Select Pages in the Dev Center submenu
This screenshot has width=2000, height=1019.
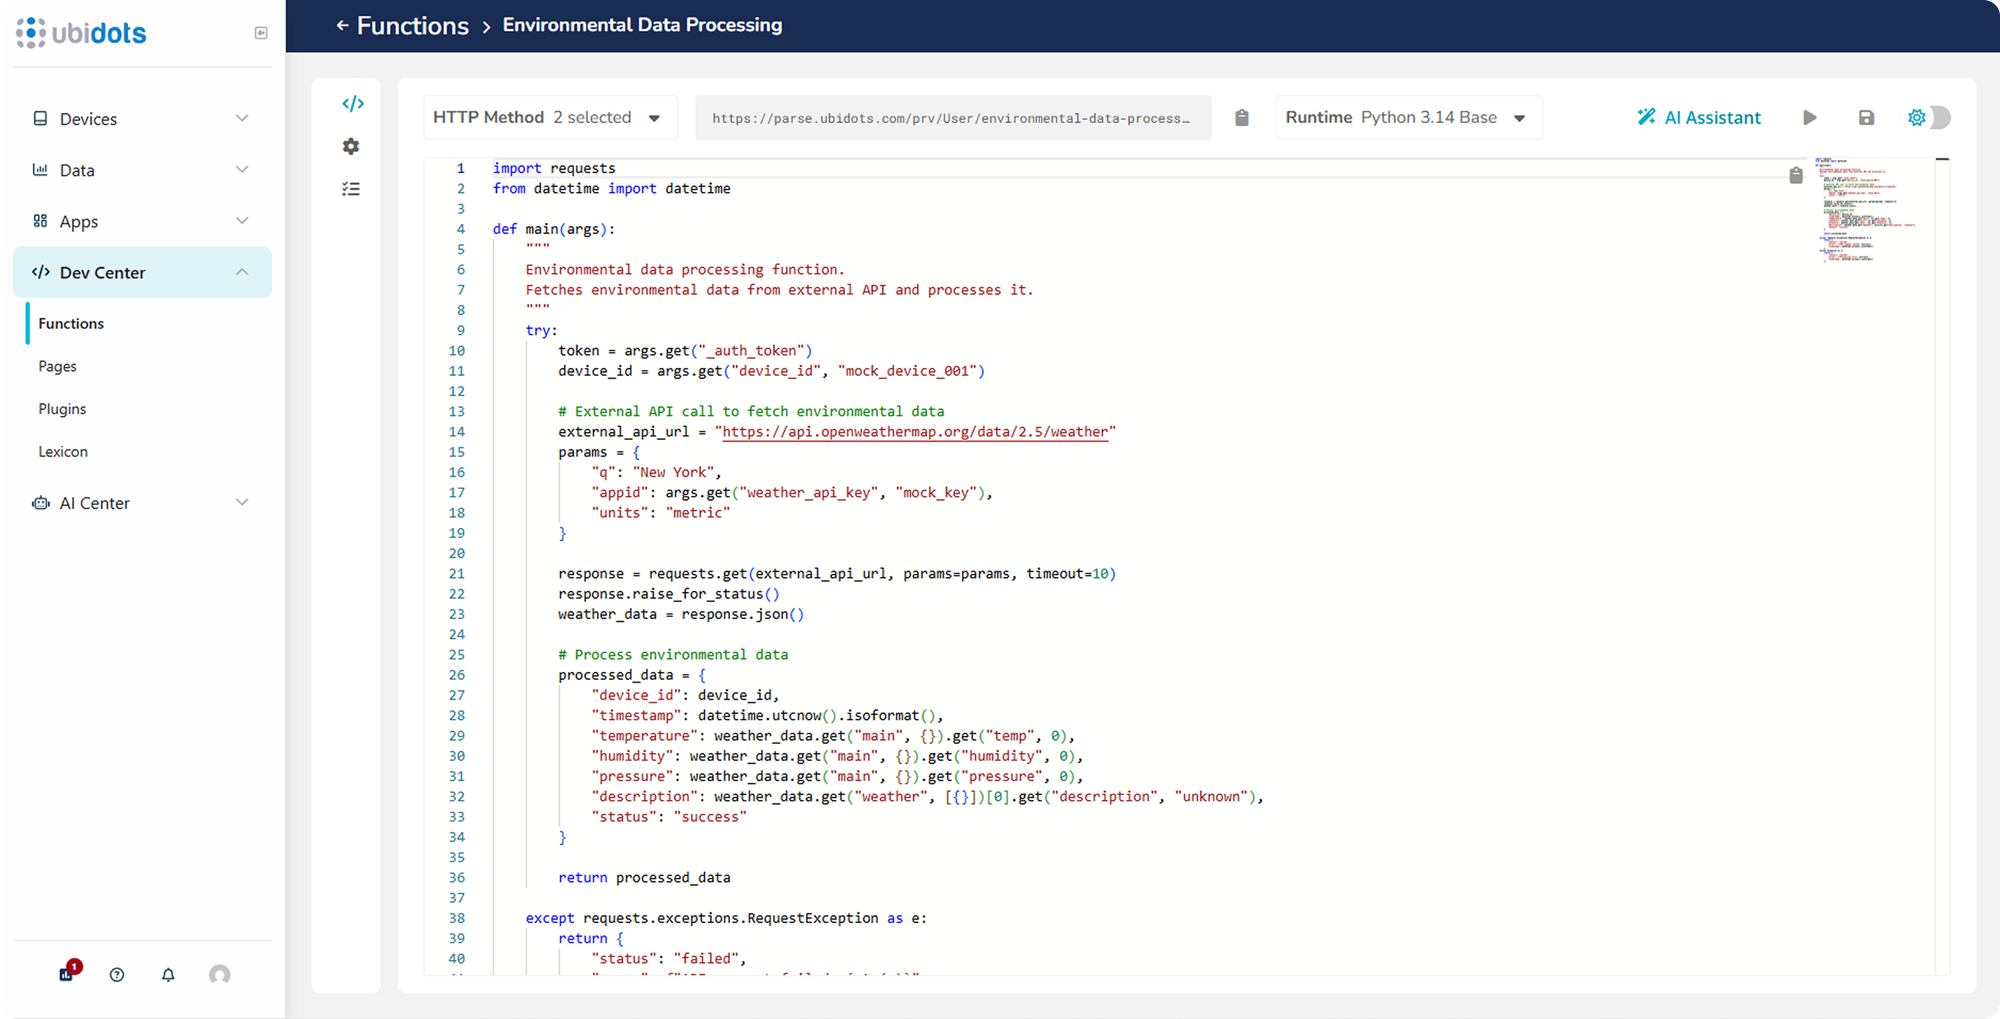tap(58, 366)
